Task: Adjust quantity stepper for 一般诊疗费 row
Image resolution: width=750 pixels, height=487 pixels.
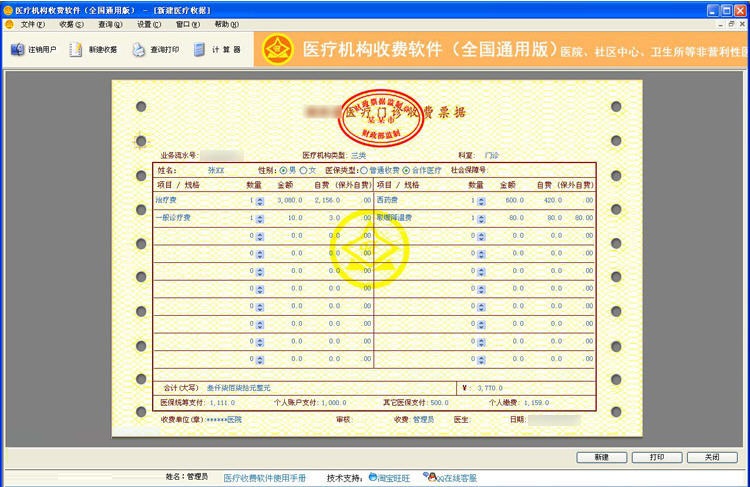Action: (260, 219)
